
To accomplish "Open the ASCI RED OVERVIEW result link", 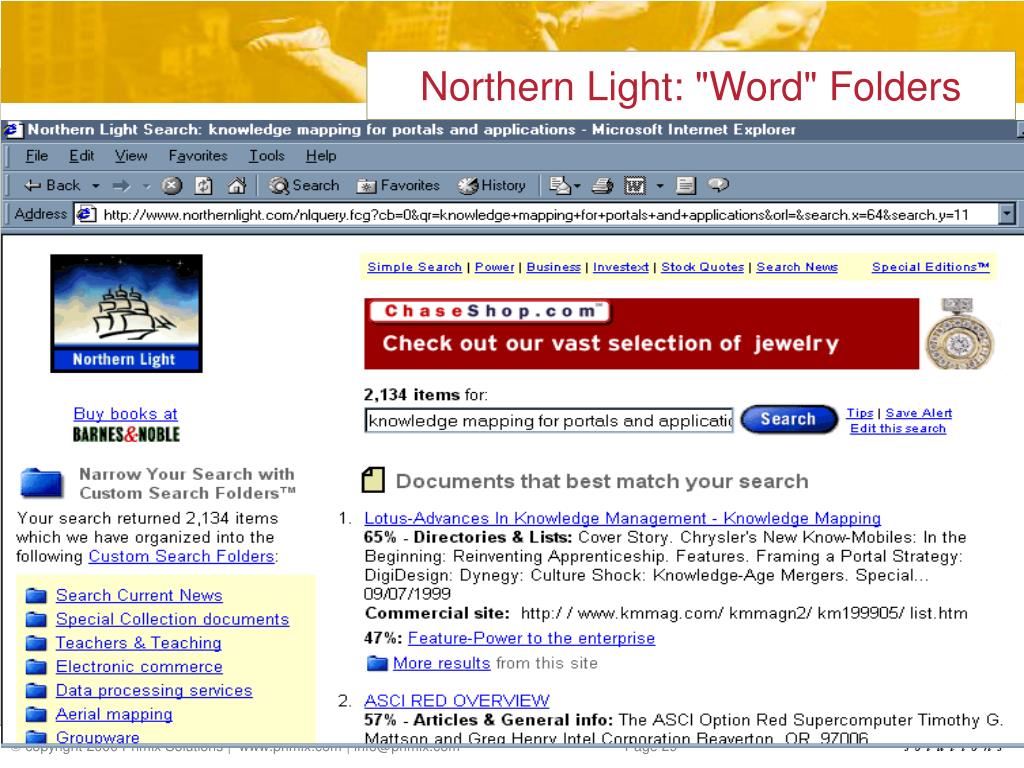I will pyautogui.click(x=456, y=701).
